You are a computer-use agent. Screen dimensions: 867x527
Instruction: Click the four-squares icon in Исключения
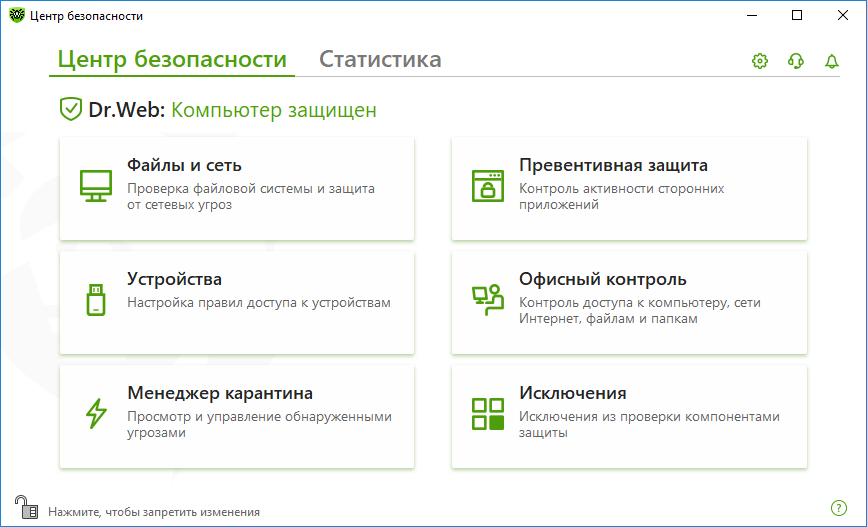pyautogui.click(x=488, y=414)
